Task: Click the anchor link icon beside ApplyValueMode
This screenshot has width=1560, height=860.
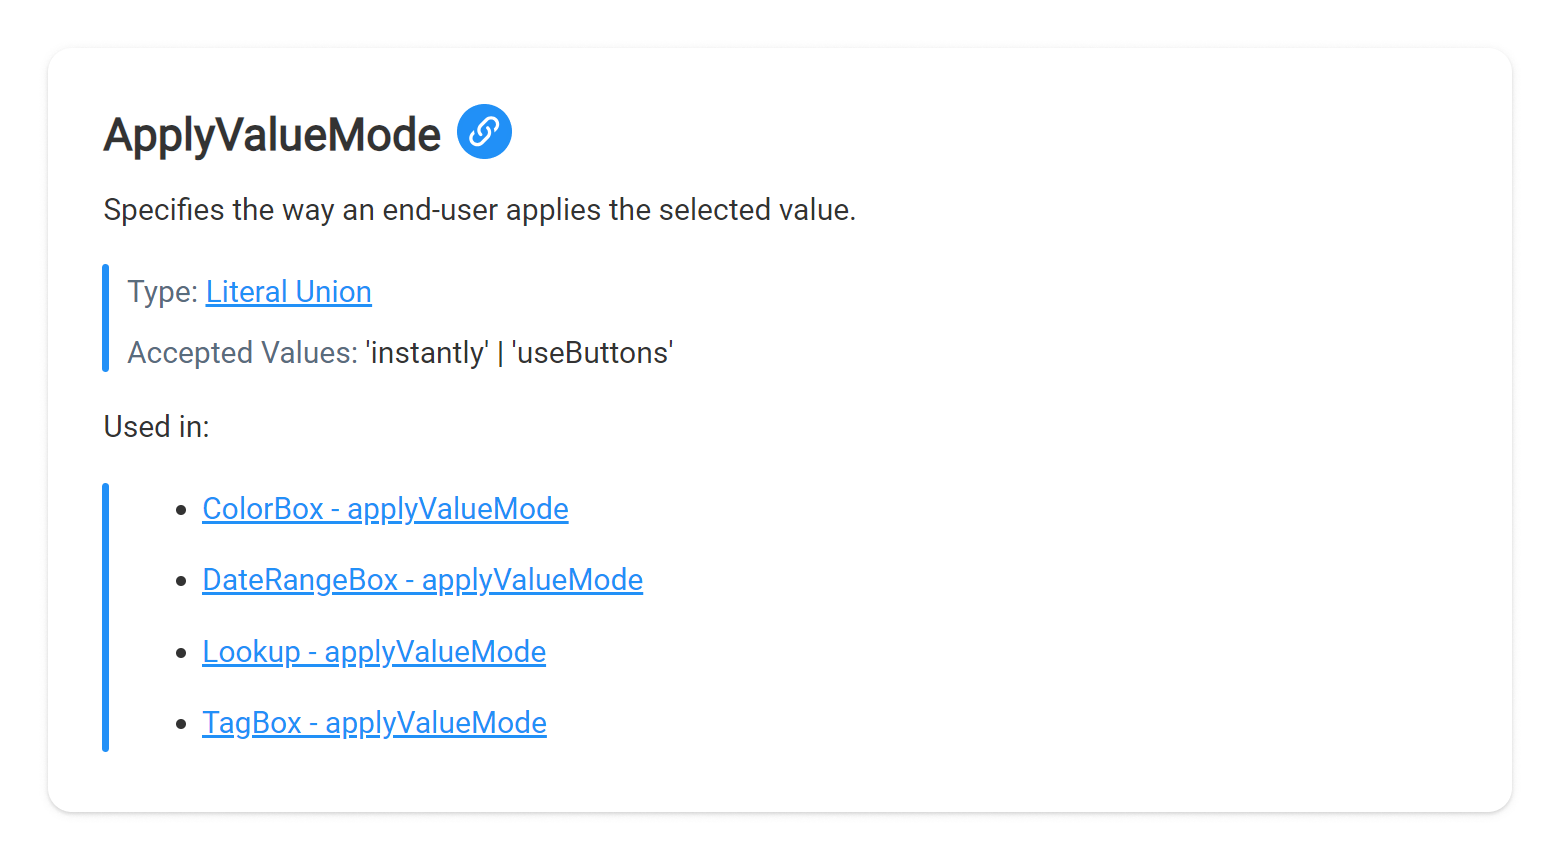Action: (484, 132)
